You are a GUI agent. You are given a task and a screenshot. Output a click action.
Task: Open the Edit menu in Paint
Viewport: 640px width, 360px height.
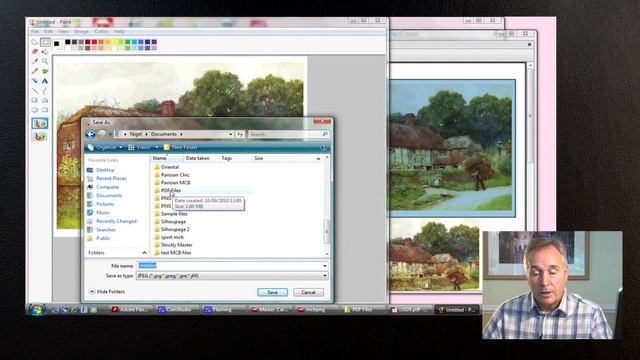[x=49, y=31]
